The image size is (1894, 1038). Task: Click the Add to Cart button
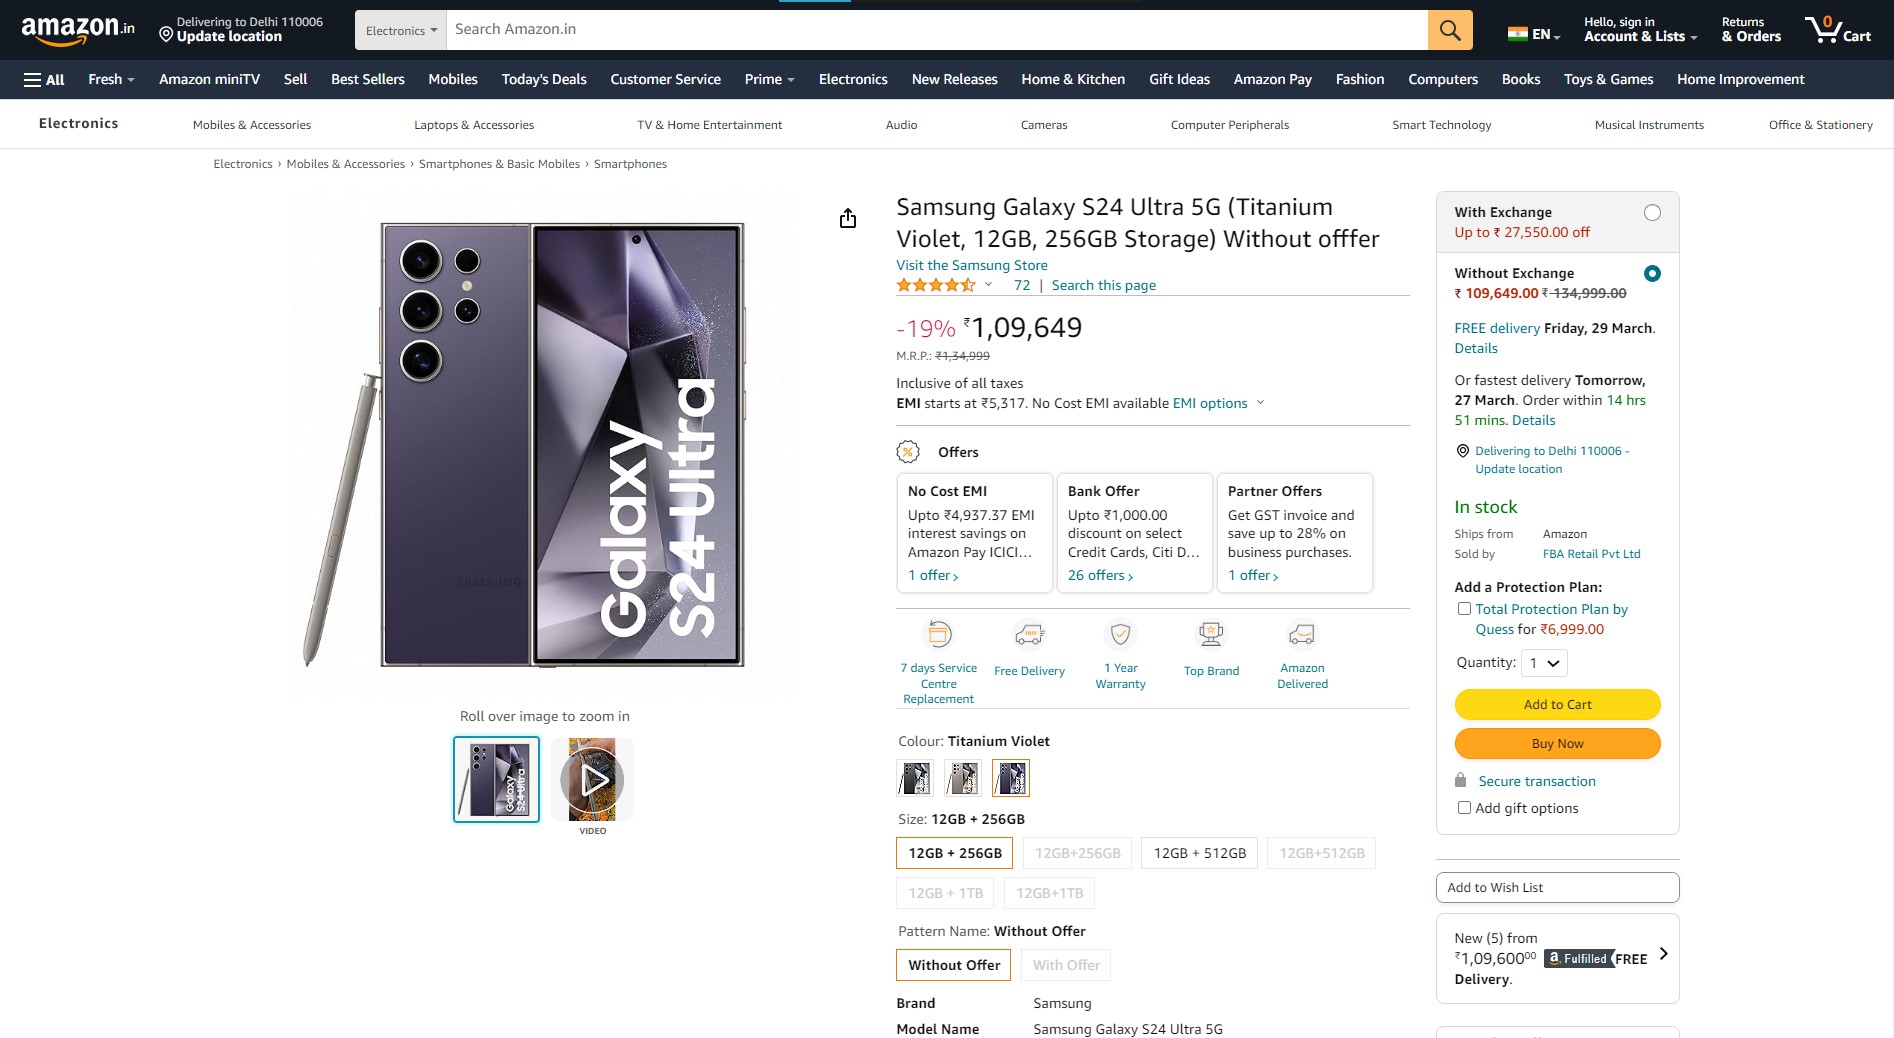click(x=1556, y=704)
